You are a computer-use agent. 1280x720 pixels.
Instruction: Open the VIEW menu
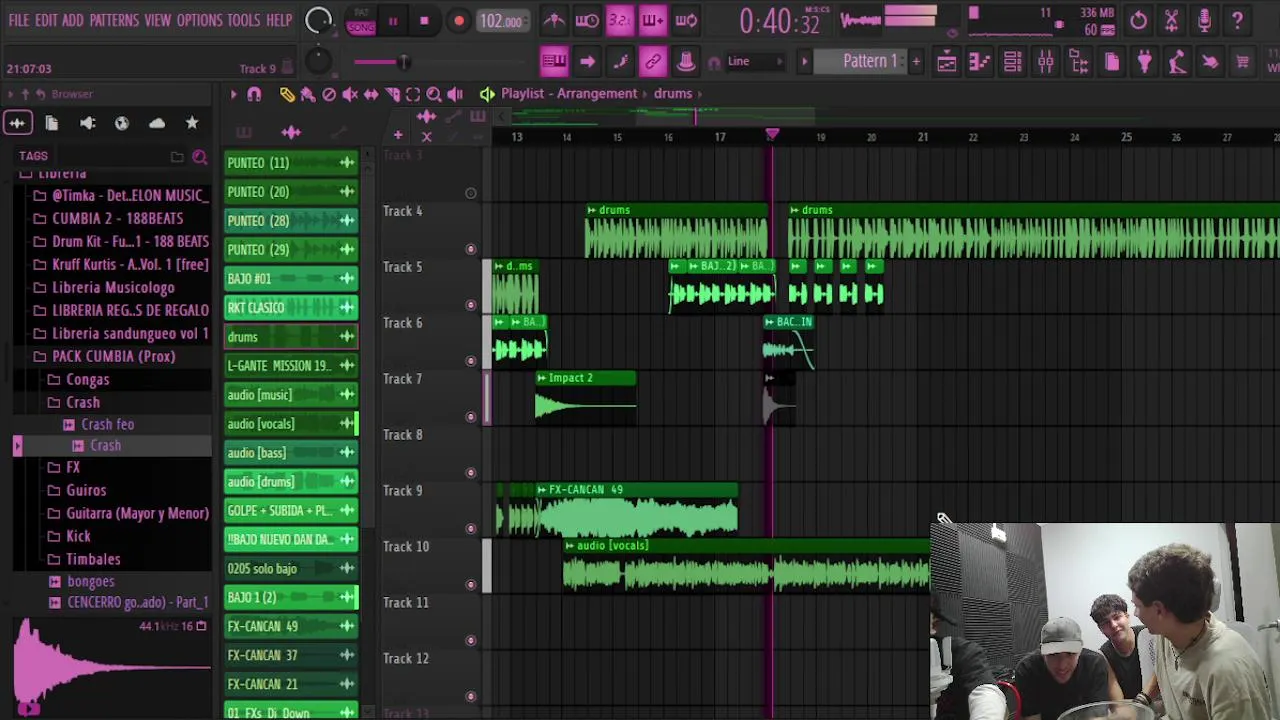coord(157,20)
